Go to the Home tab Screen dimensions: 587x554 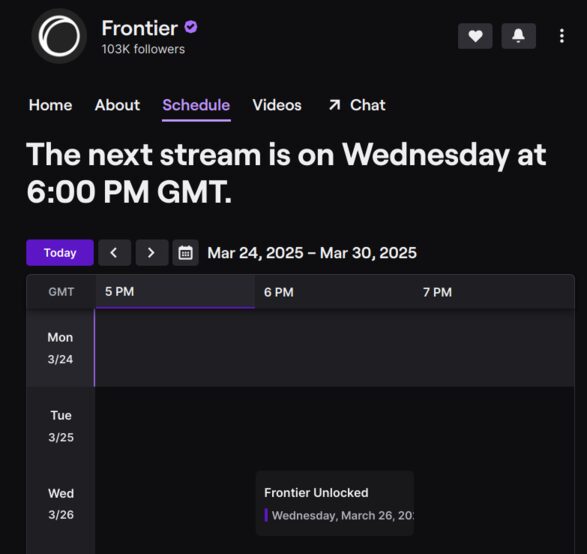click(x=51, y=105)
